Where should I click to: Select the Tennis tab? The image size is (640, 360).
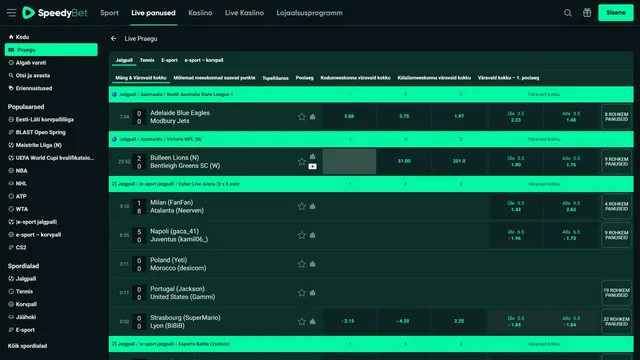147,60
